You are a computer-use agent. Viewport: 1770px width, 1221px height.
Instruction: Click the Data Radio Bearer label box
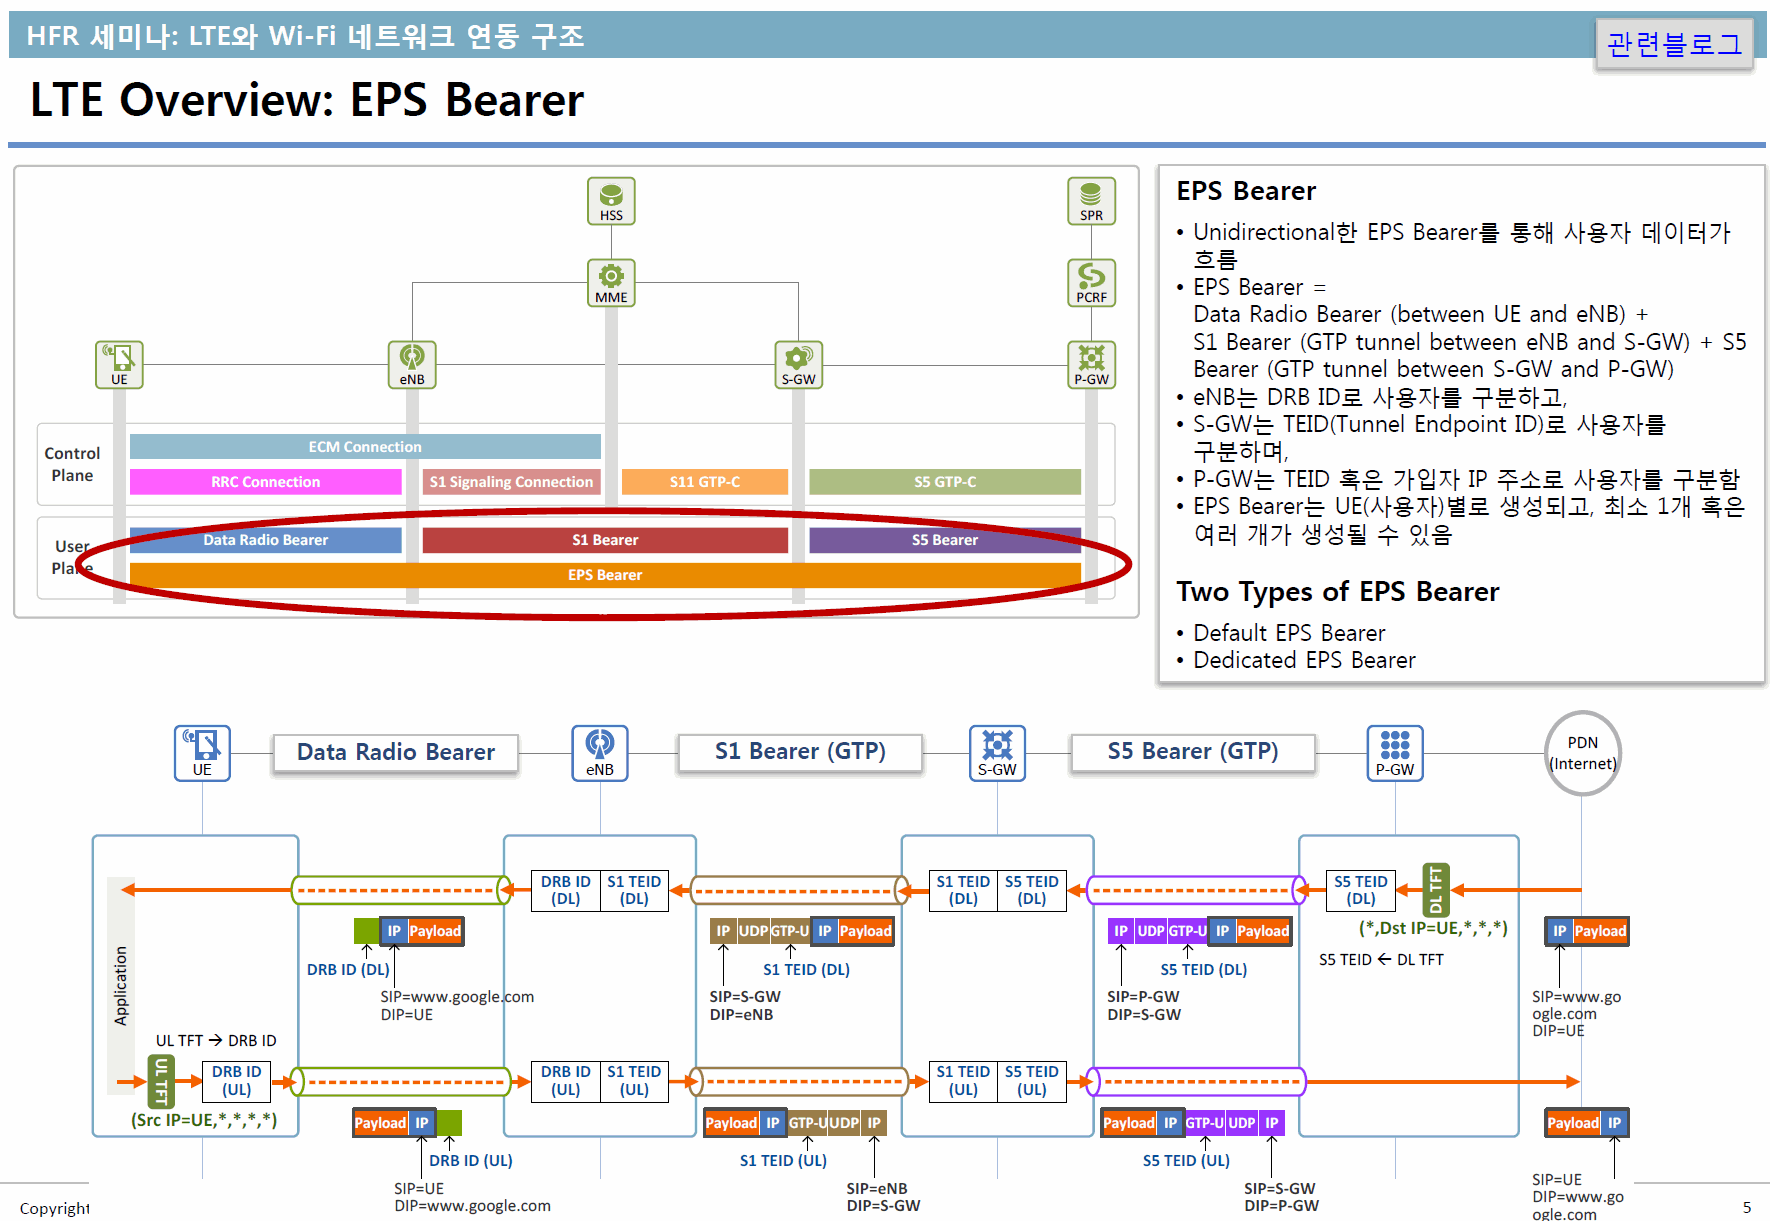click(396, 752)
